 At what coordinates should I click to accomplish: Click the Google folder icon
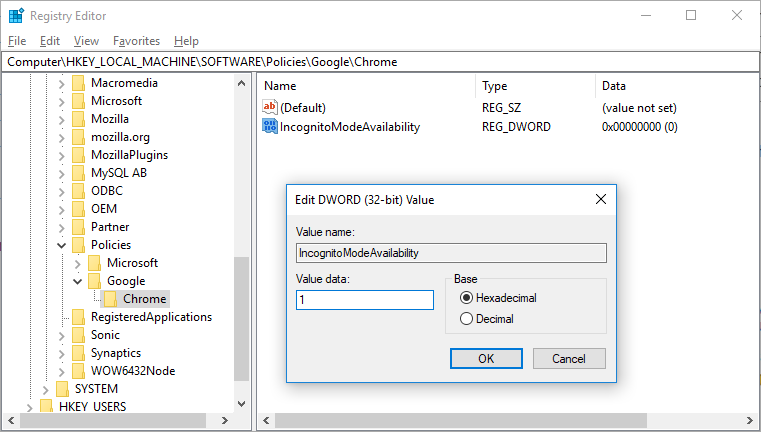click(95, 281)
